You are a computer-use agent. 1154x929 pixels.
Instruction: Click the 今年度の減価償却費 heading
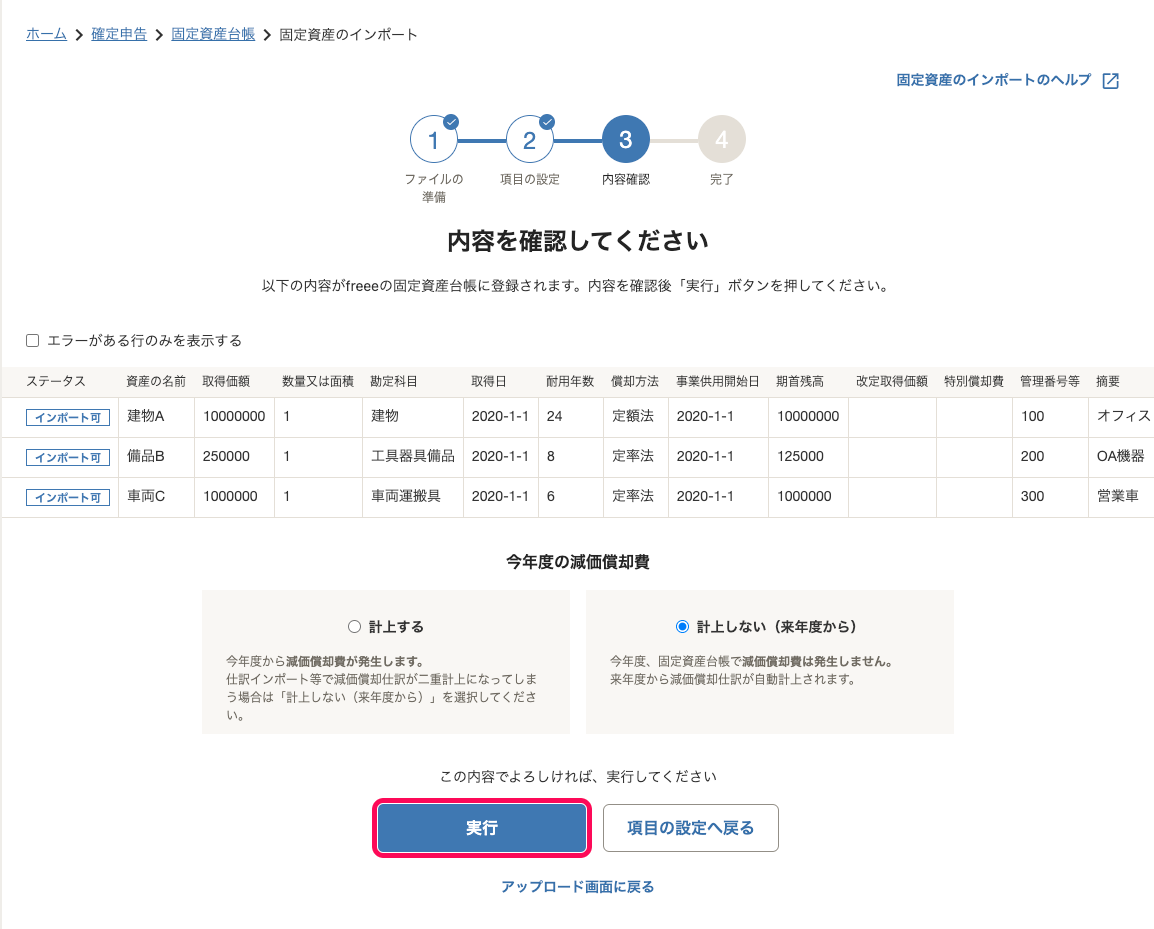point(578,562)
